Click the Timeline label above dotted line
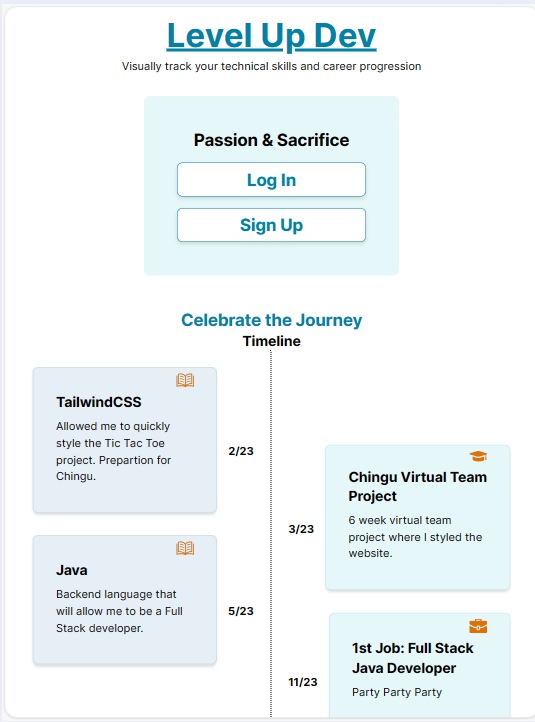The image size is (535, 722). pyautogui.click(x=272, y=341)
